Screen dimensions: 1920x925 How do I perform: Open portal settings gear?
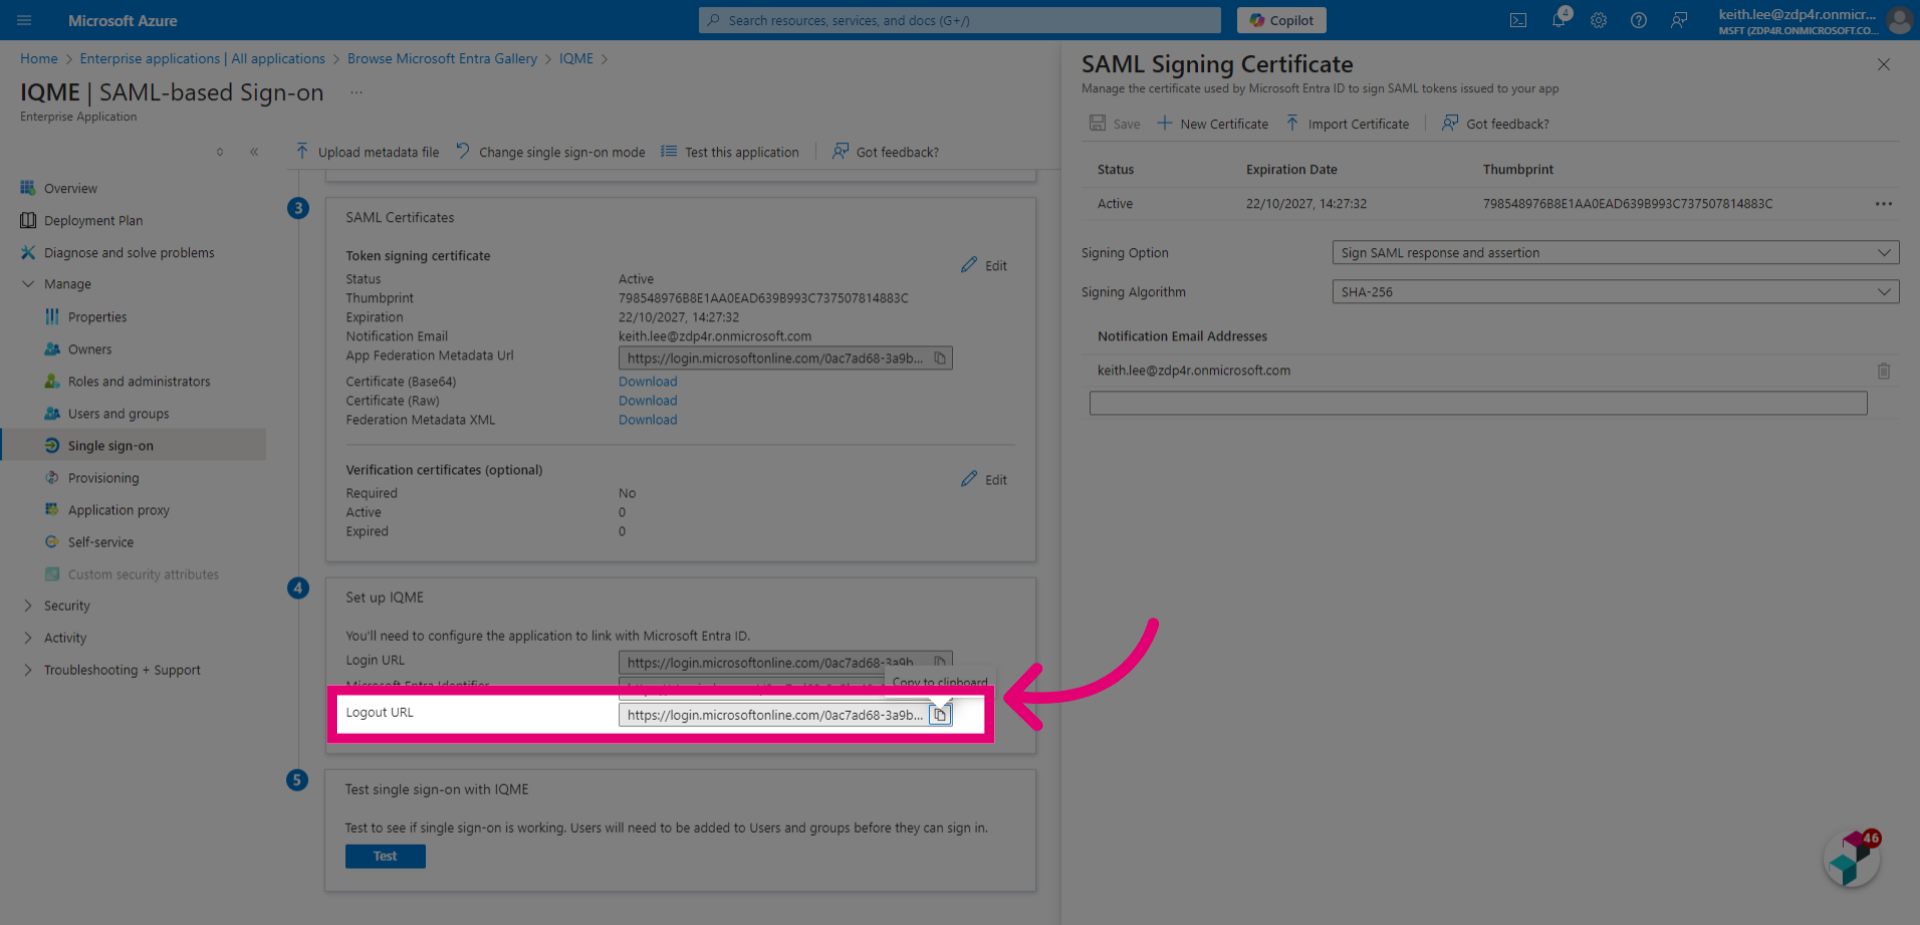point(1599,20)
